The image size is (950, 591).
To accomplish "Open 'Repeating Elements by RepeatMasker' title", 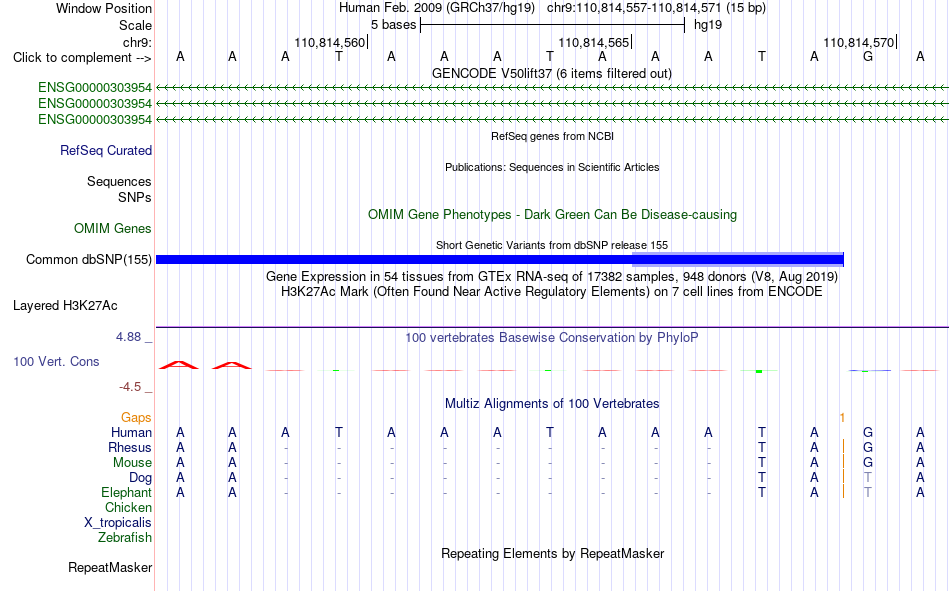I will (552, 553).
